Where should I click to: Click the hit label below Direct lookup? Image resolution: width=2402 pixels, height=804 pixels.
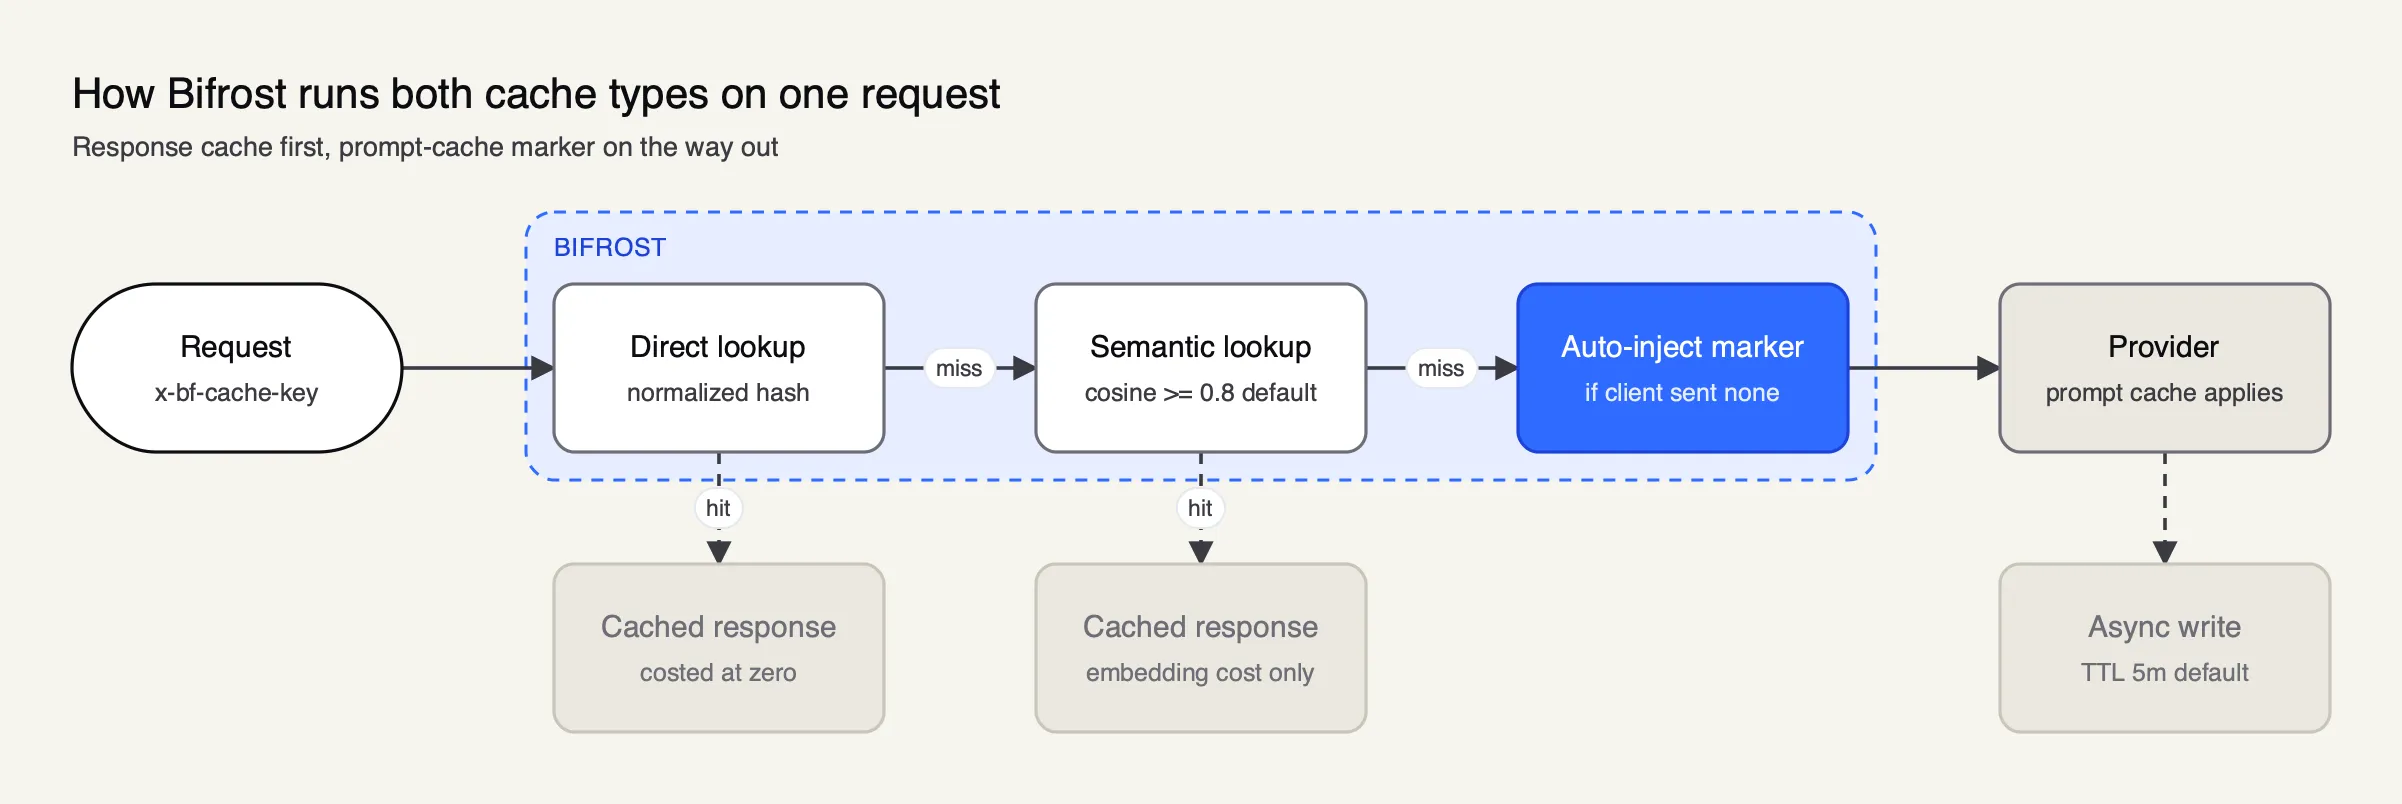[x=718, y=508]
